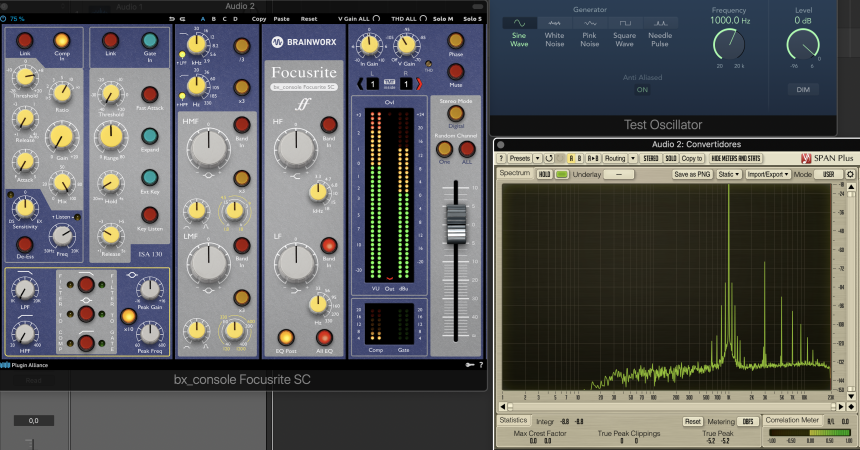
Task: Click the Anti Aliased ON button
Action: (642, 89)
